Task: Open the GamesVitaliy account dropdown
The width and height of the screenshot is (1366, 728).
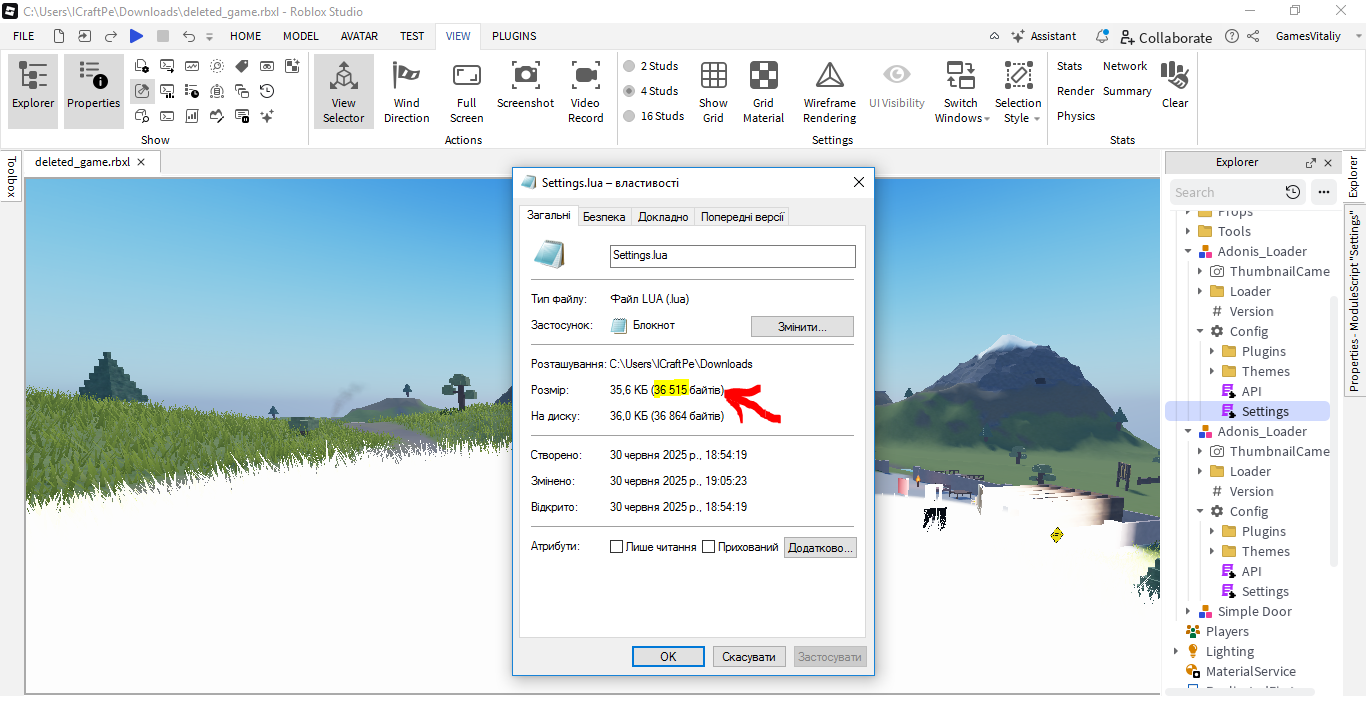Action: point(1316,36)
